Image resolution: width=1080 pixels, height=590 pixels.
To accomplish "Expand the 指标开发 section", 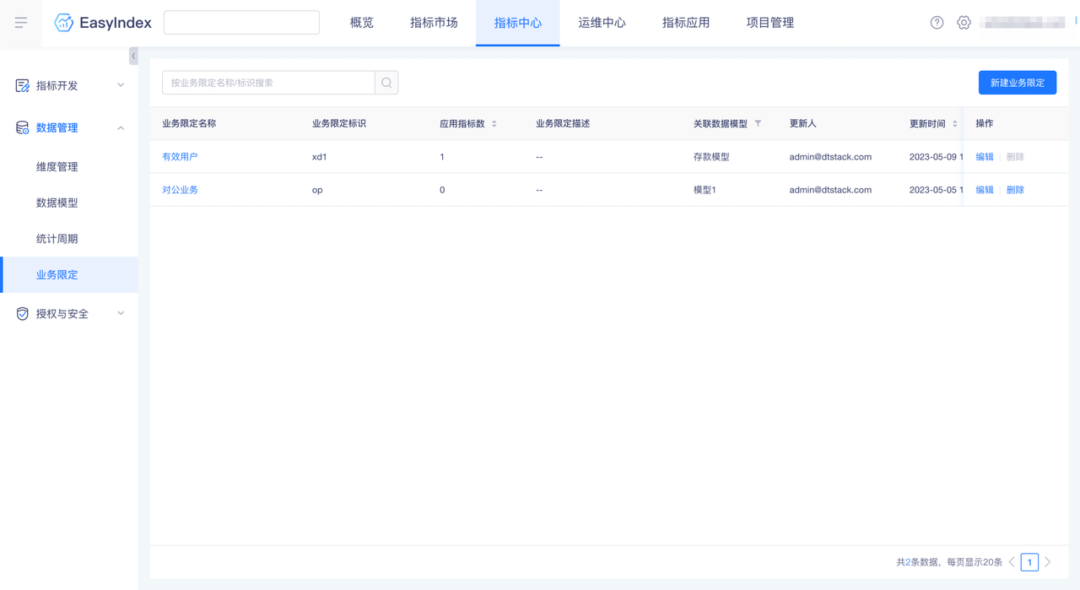I will [122, 85].
